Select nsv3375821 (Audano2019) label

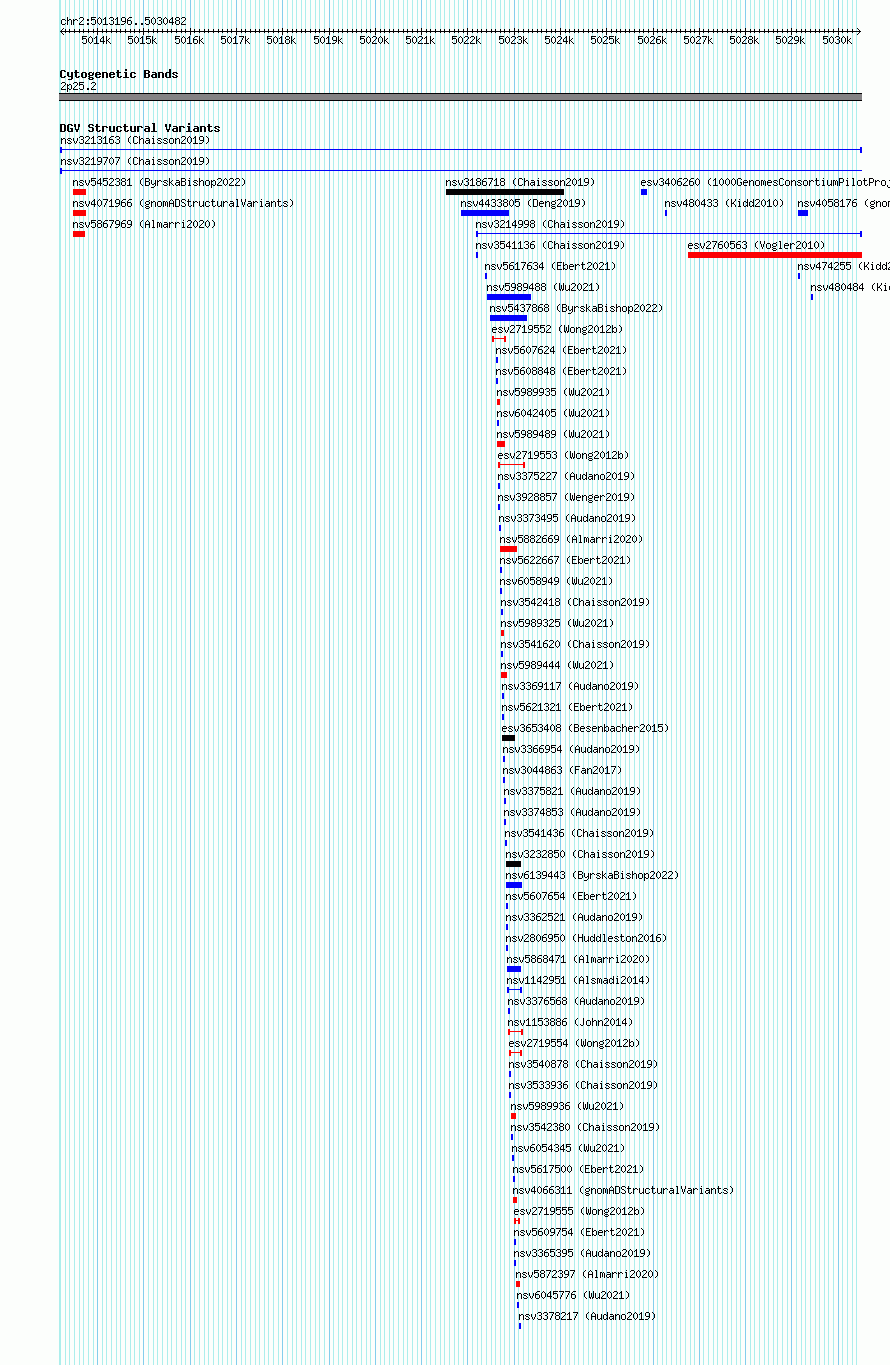(572, 791)
